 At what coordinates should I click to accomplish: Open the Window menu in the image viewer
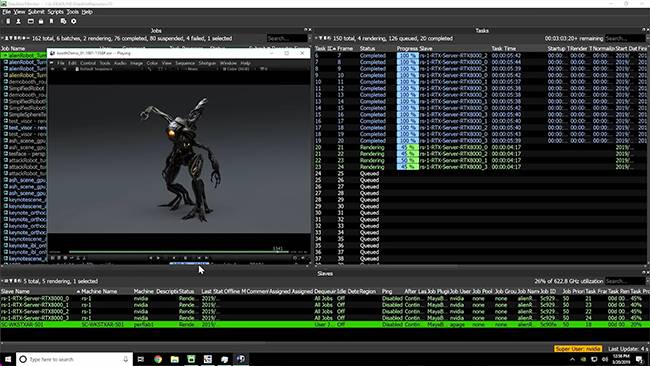click(x=228, y=63)
